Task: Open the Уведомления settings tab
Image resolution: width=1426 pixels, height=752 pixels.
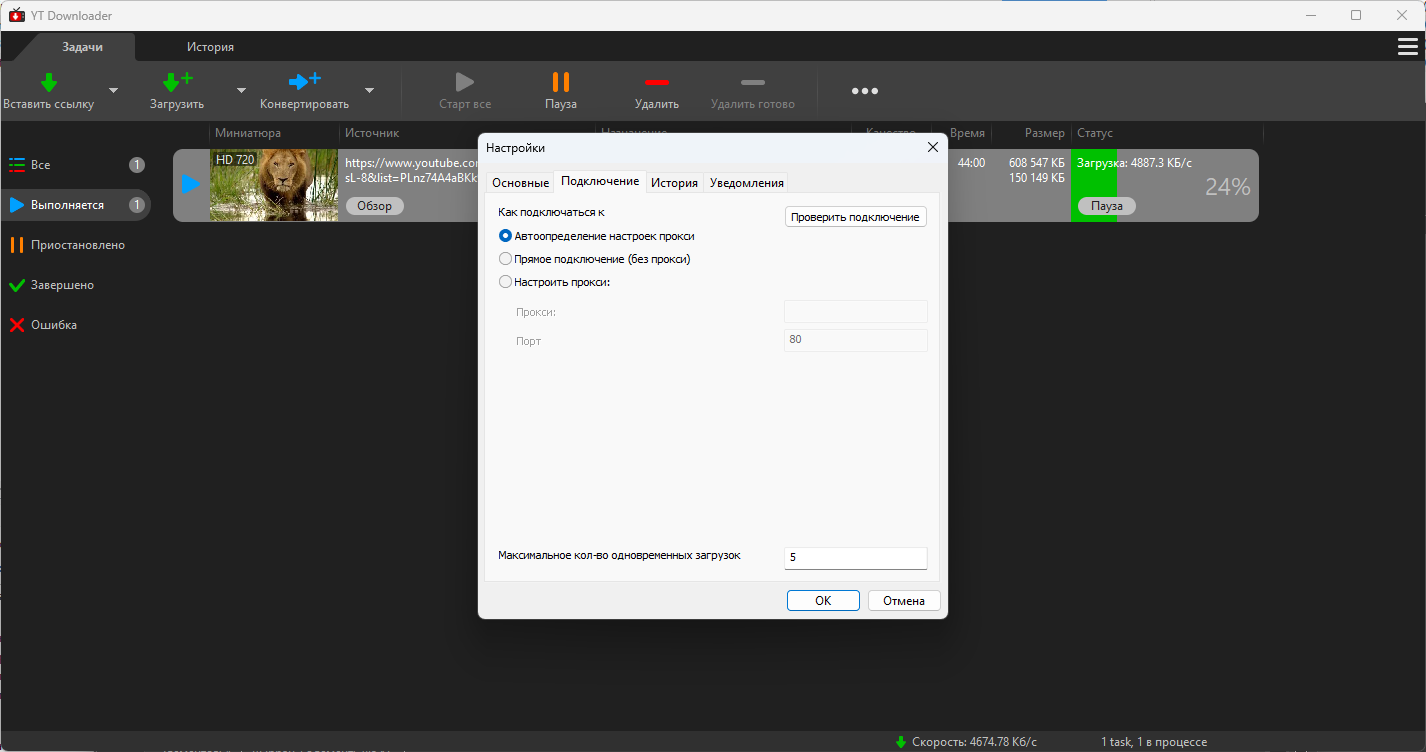Action: point(746,183)
